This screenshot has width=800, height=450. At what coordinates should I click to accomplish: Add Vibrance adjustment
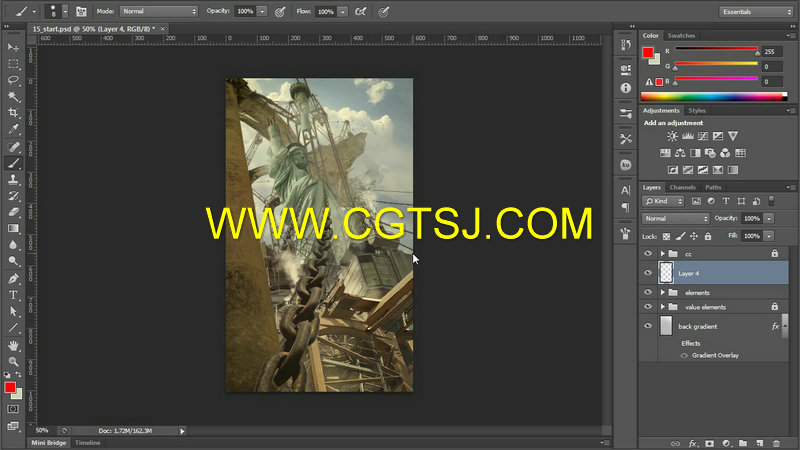(733, 136)
